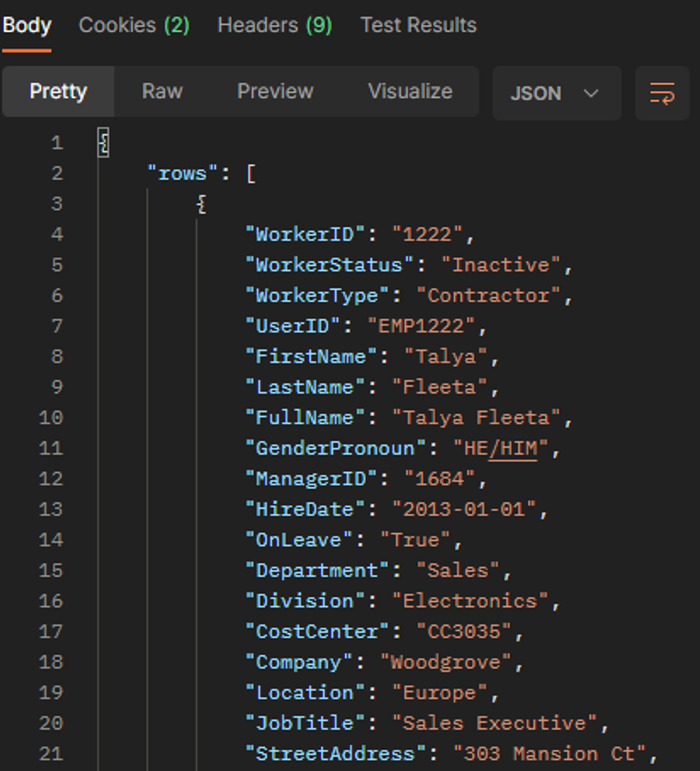Click the "FullName" key
Viewport: 700px width, 771px height.
305,417
